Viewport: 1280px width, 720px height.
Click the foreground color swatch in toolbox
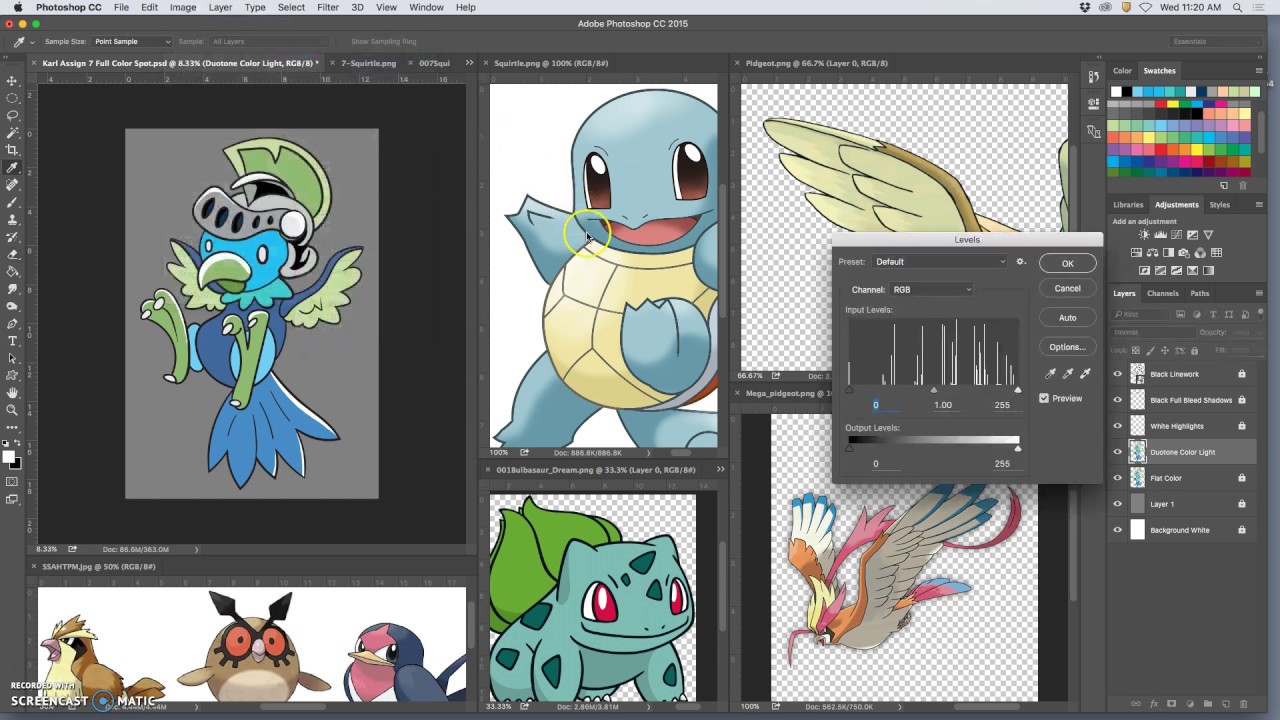8,458
